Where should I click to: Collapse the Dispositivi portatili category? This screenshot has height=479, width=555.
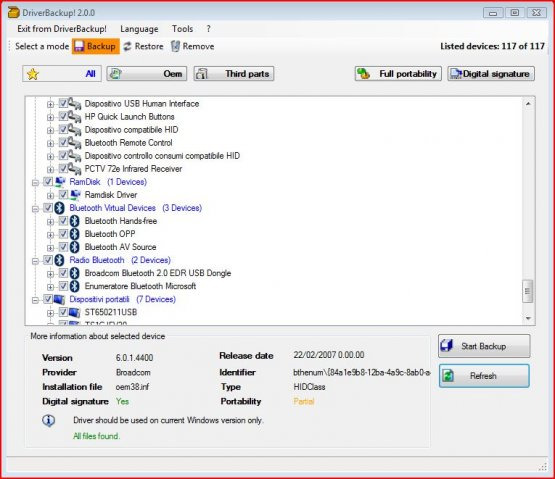coord(35,301)
